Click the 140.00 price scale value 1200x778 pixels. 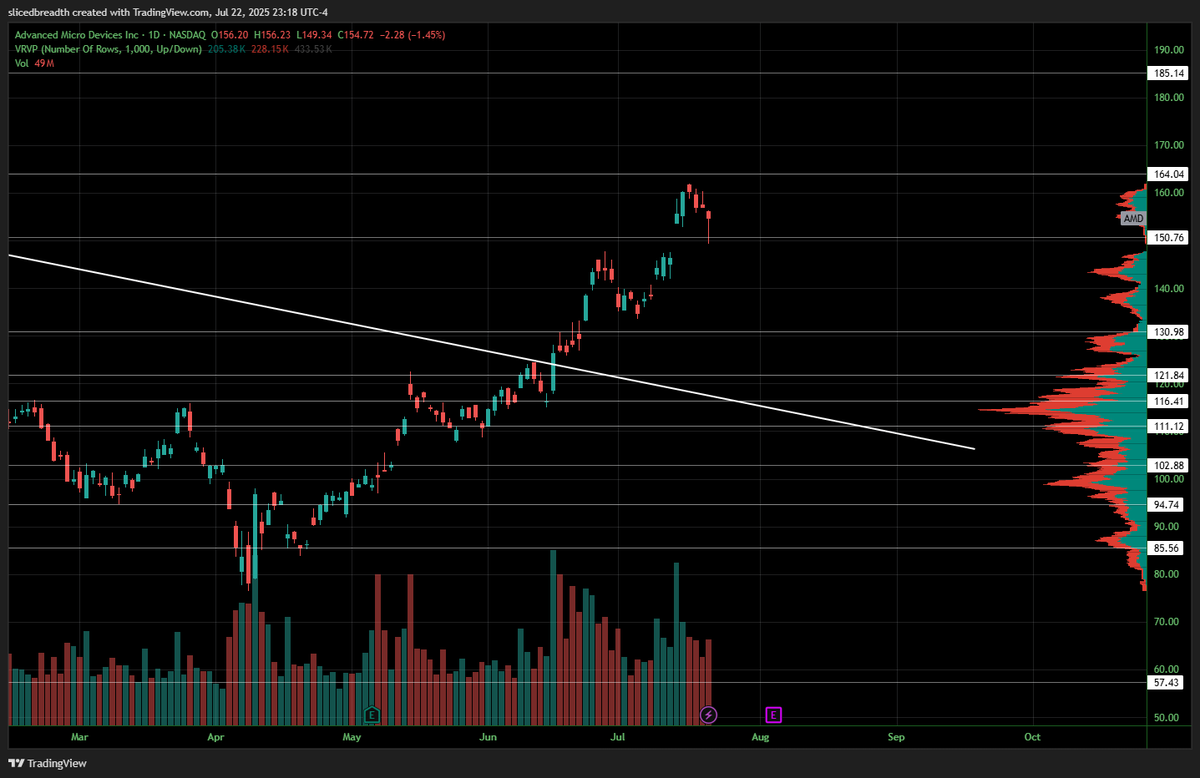coord(1169,288)
